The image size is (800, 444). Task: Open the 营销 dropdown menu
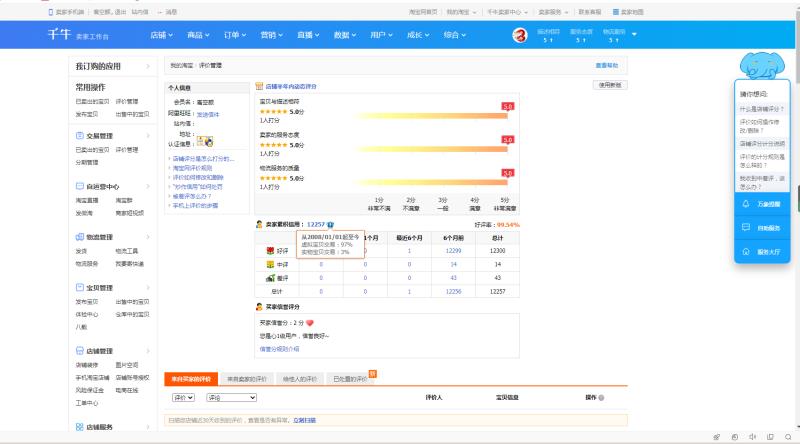272,35
